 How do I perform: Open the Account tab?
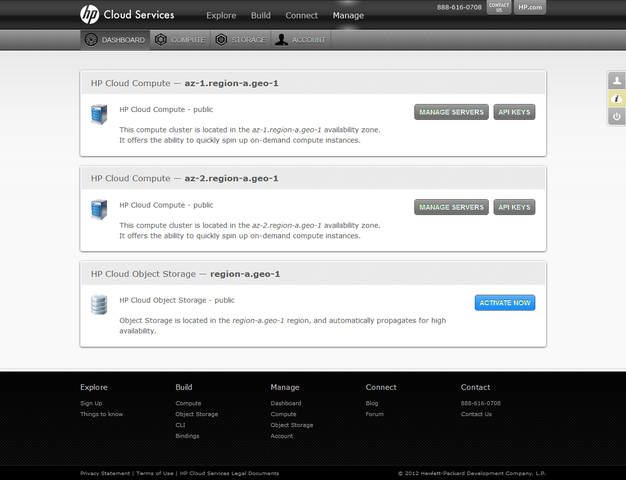(x=301, y=40)
